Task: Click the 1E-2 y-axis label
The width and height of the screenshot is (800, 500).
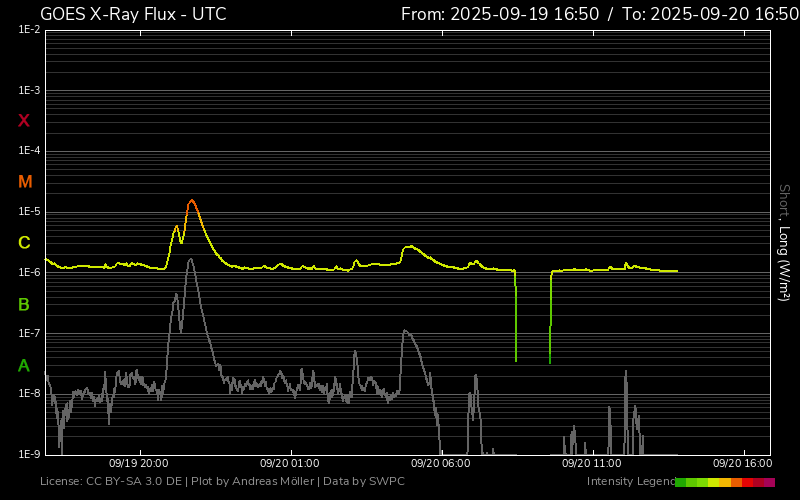Action: [x=29, y=30]
